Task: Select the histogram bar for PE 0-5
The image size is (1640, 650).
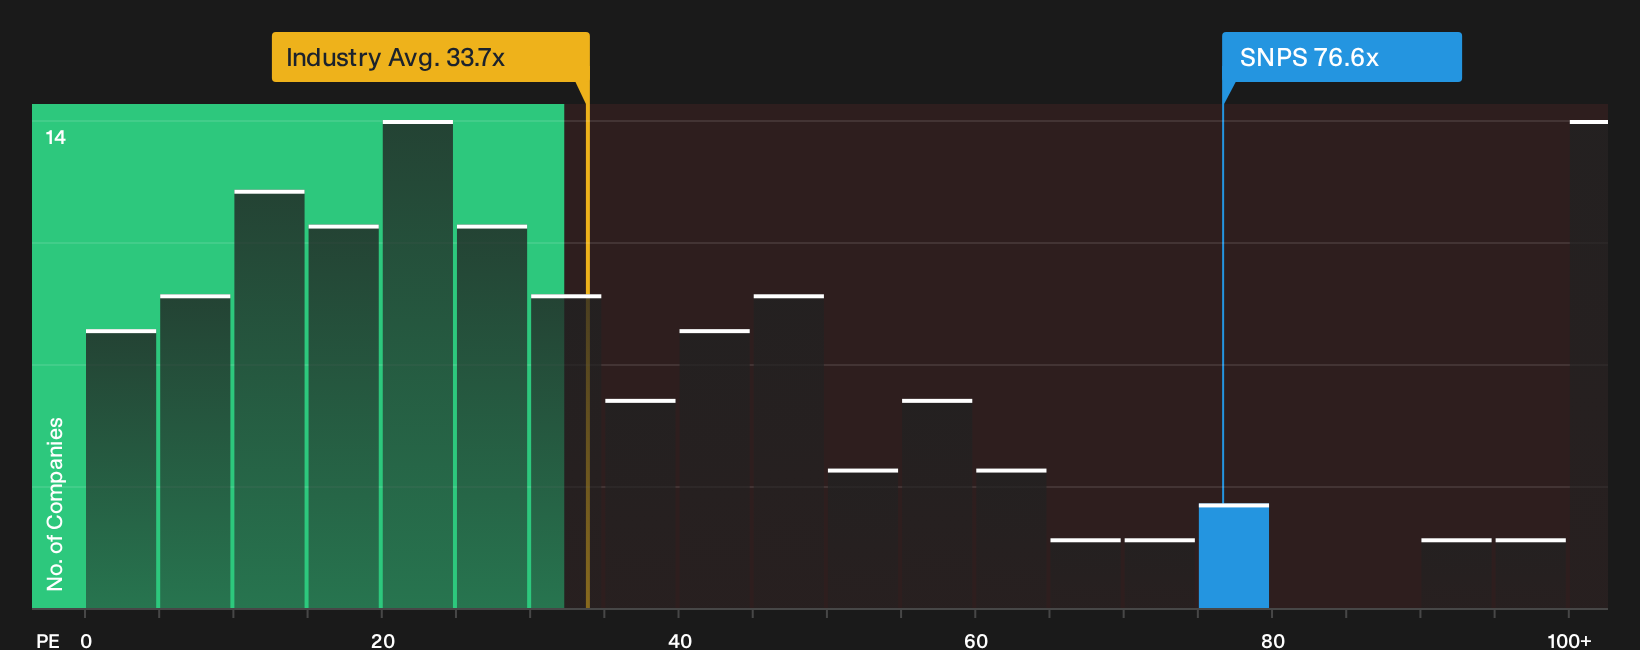Action: (x=121, y=469)
